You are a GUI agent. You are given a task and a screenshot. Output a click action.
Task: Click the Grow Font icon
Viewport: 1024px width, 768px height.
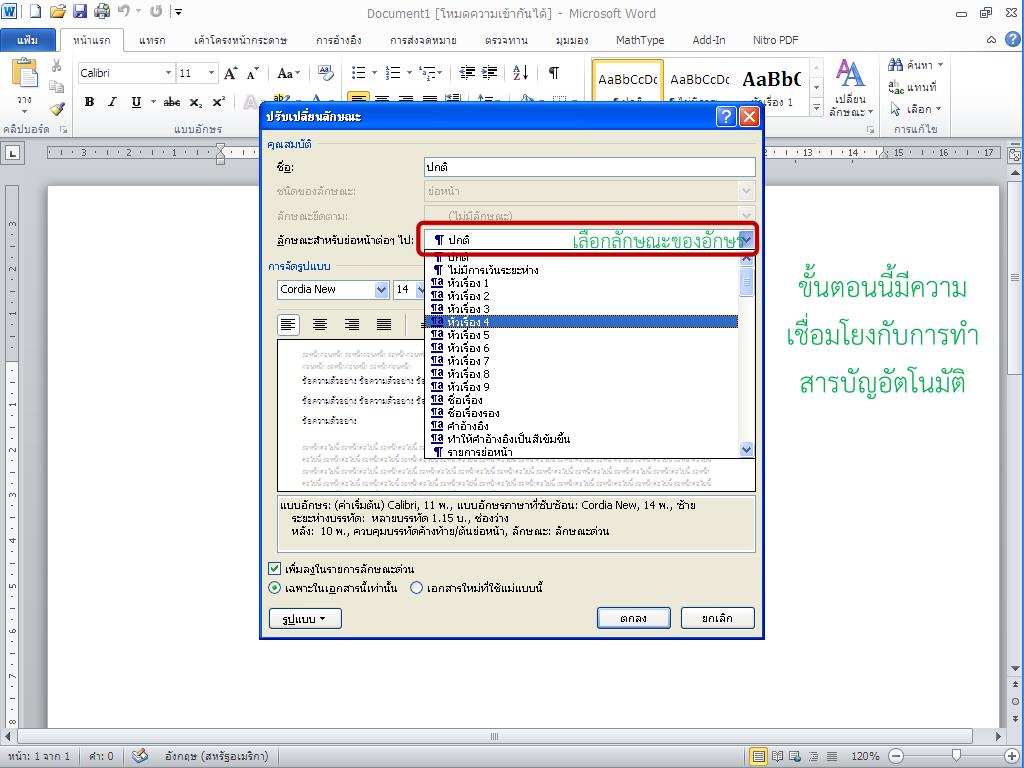coord(231,73)
